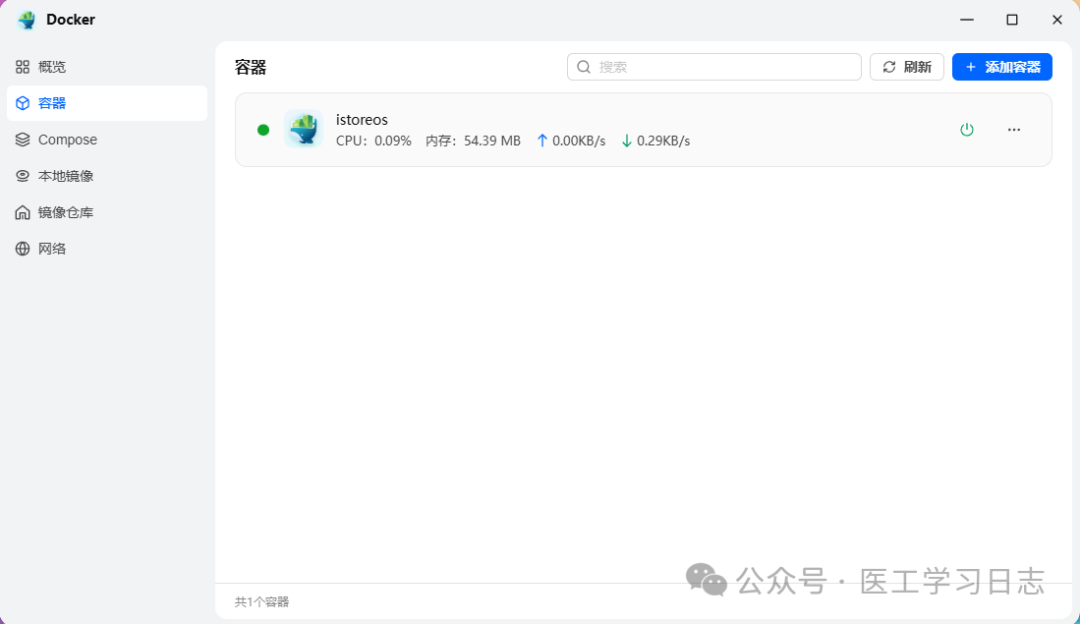Select the istoreos container name

[361, 119]
